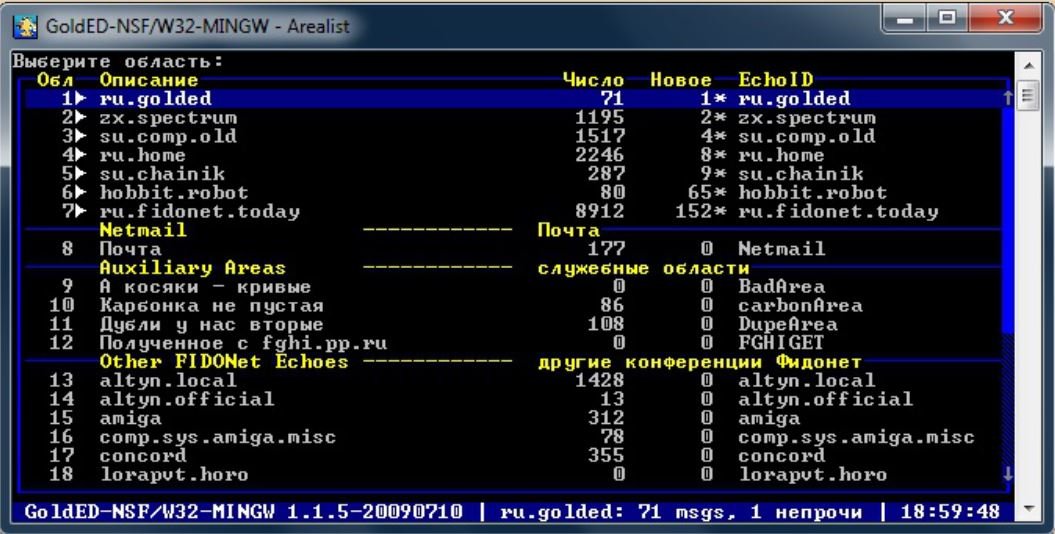Select su.comp.old in the description column
Screen dimensions: 1055x534
(168, 137)
